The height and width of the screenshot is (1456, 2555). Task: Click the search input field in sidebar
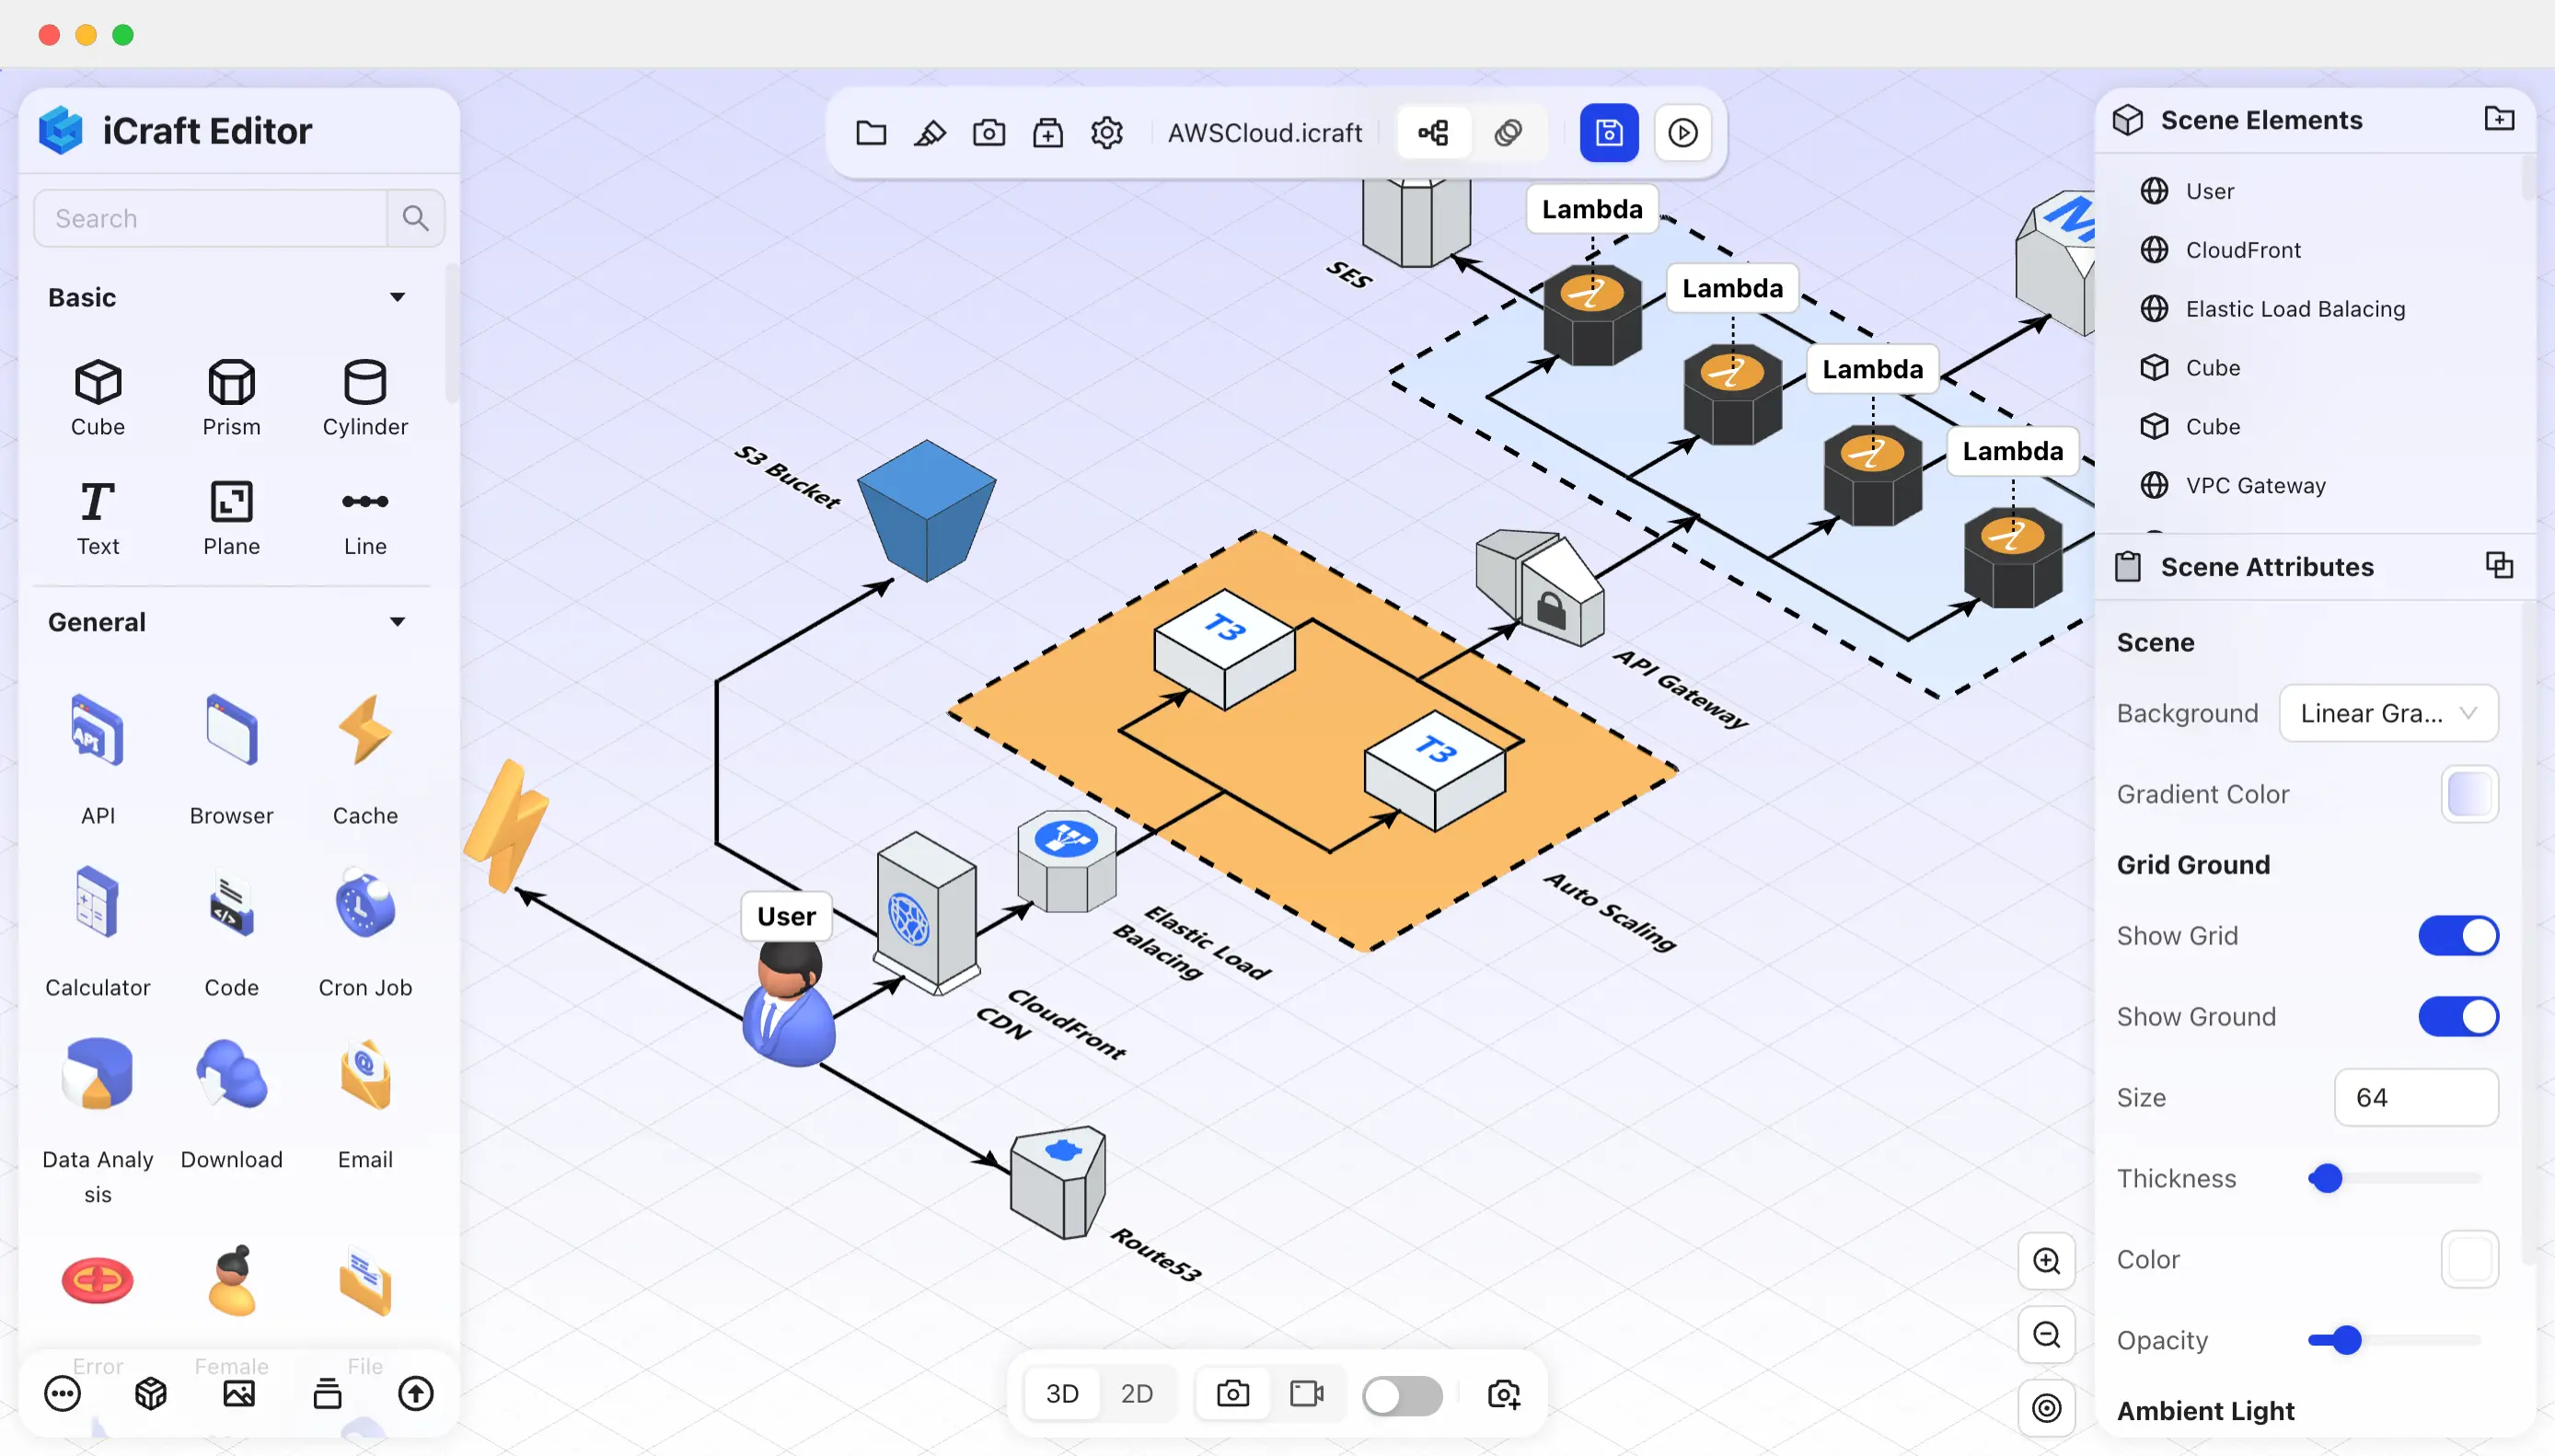pos(209,217)
